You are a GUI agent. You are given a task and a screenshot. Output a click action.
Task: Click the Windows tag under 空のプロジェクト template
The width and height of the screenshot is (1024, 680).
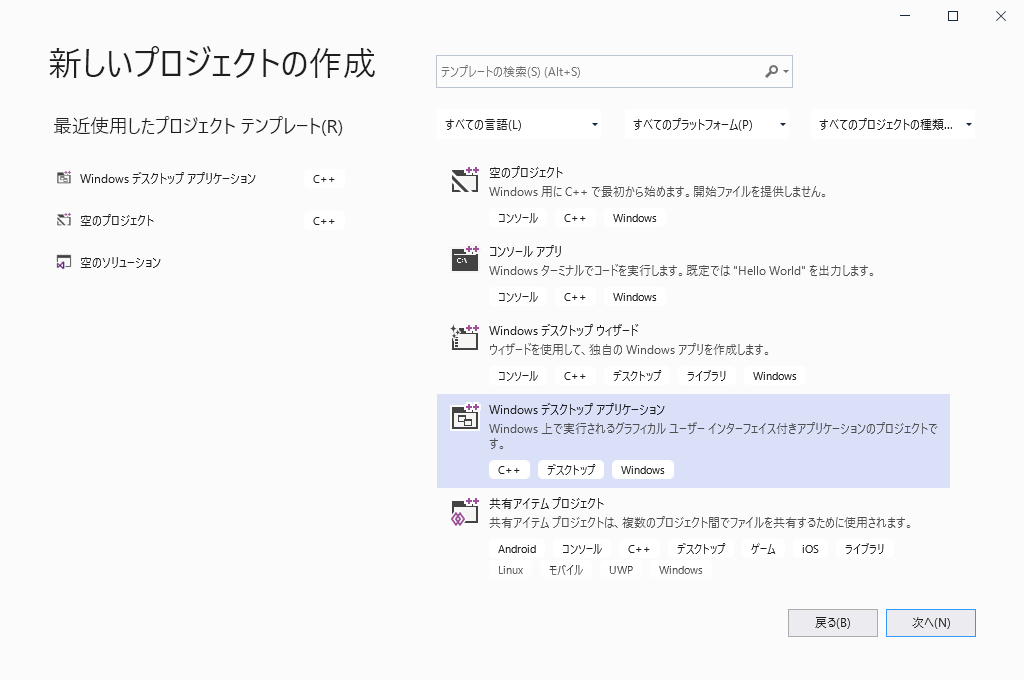pos(635,218)
